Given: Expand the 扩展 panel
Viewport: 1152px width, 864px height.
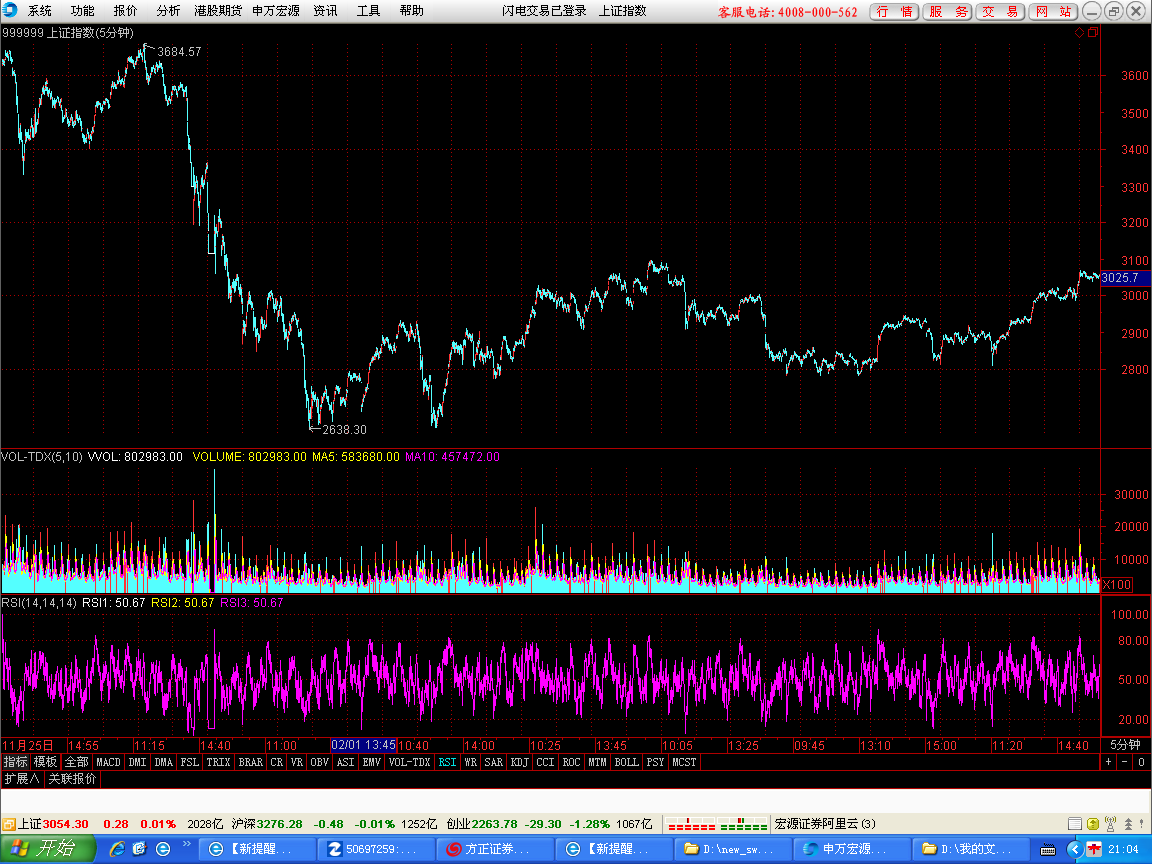Looking at the screenshot, I should [22, 778].
